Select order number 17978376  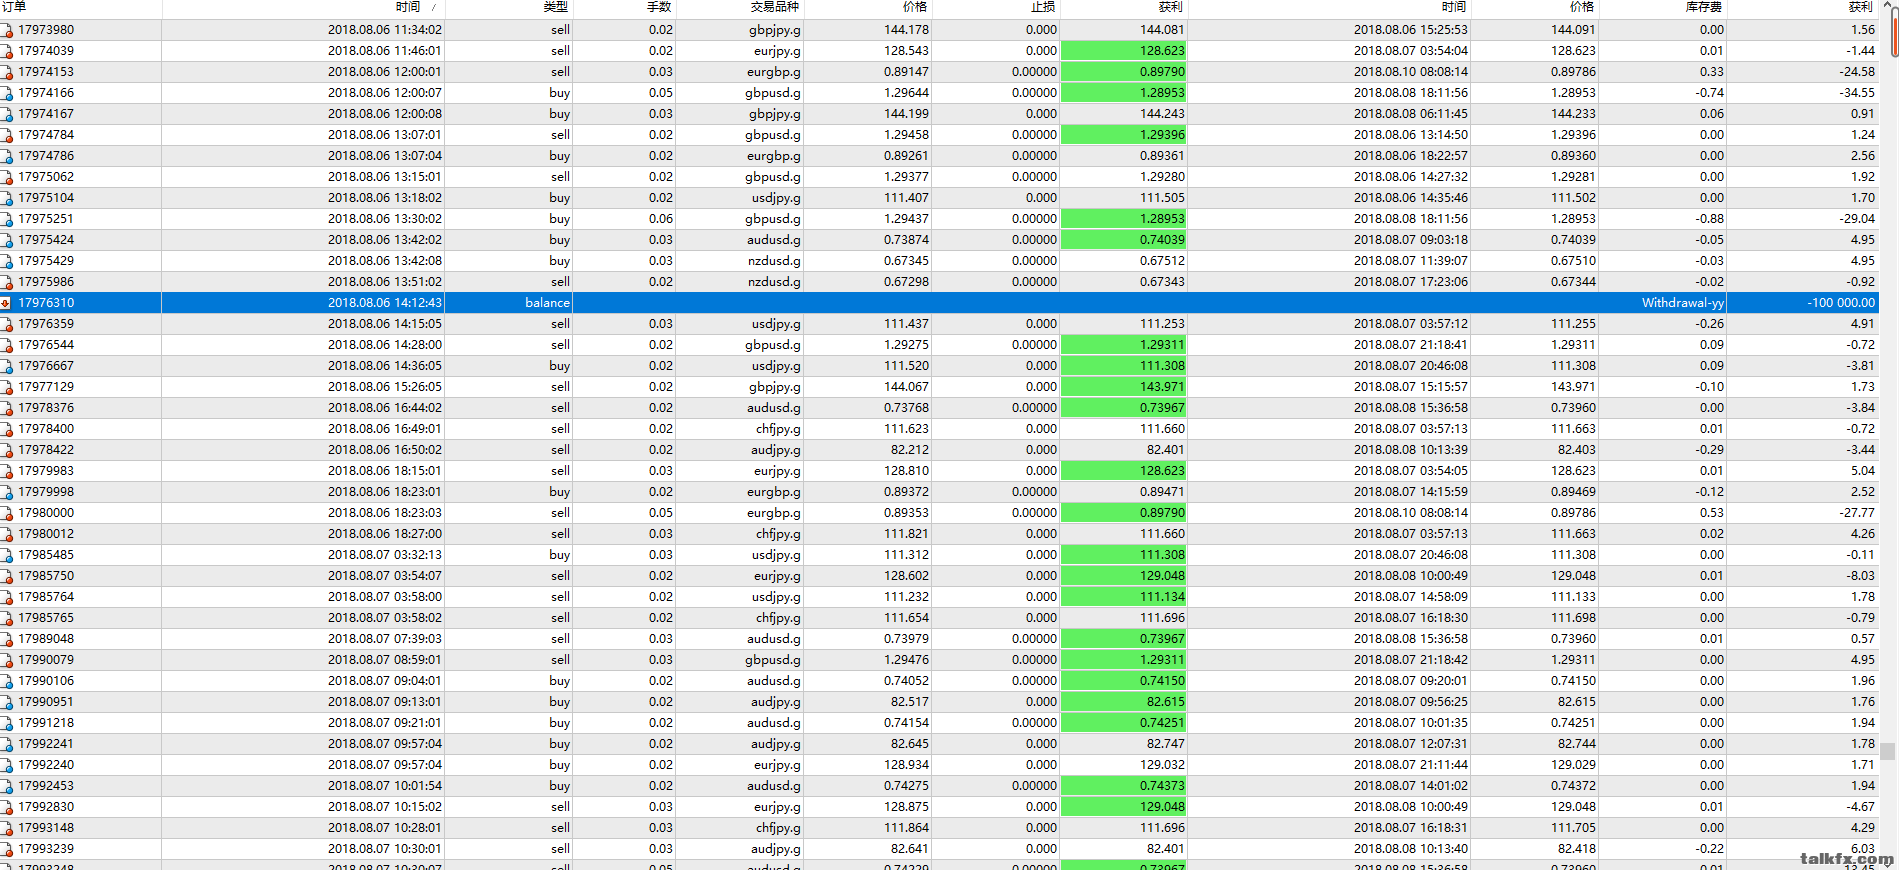(x=46, y=408)
